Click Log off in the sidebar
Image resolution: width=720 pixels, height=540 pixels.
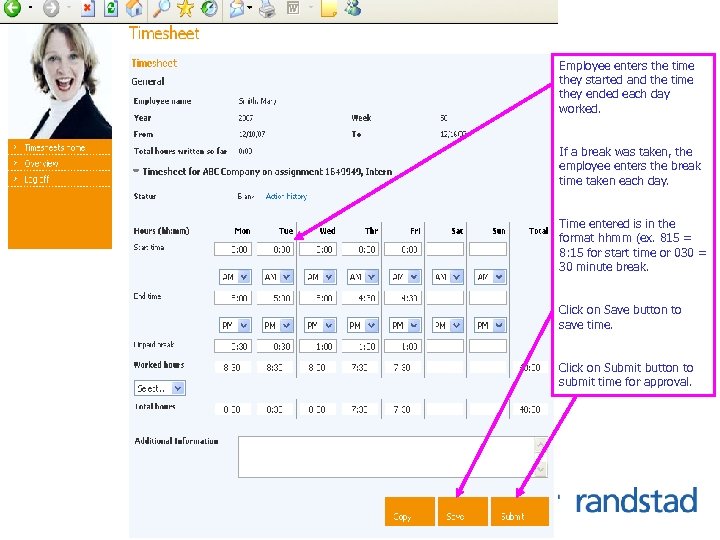click(x=36, y=179)
